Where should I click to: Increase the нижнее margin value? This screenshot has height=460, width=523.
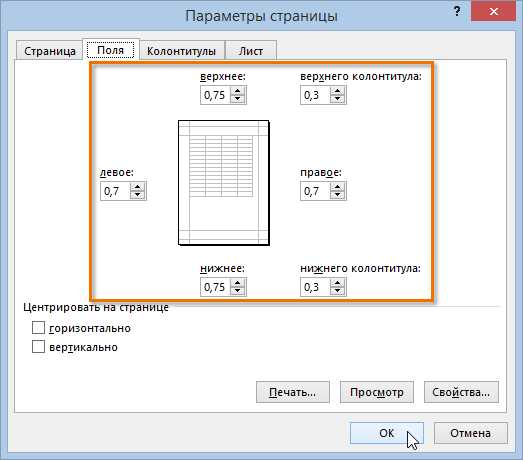237,283
